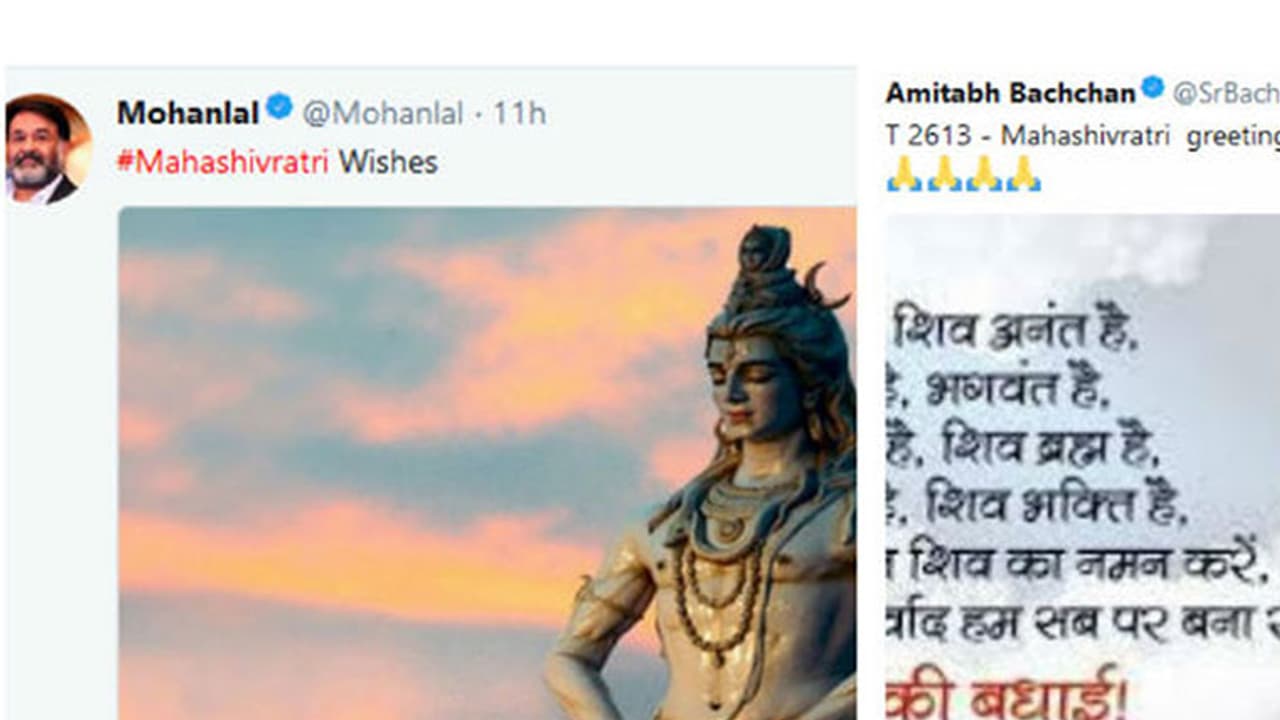
Task: Click the Mohanlal display name
Action: 188,113
